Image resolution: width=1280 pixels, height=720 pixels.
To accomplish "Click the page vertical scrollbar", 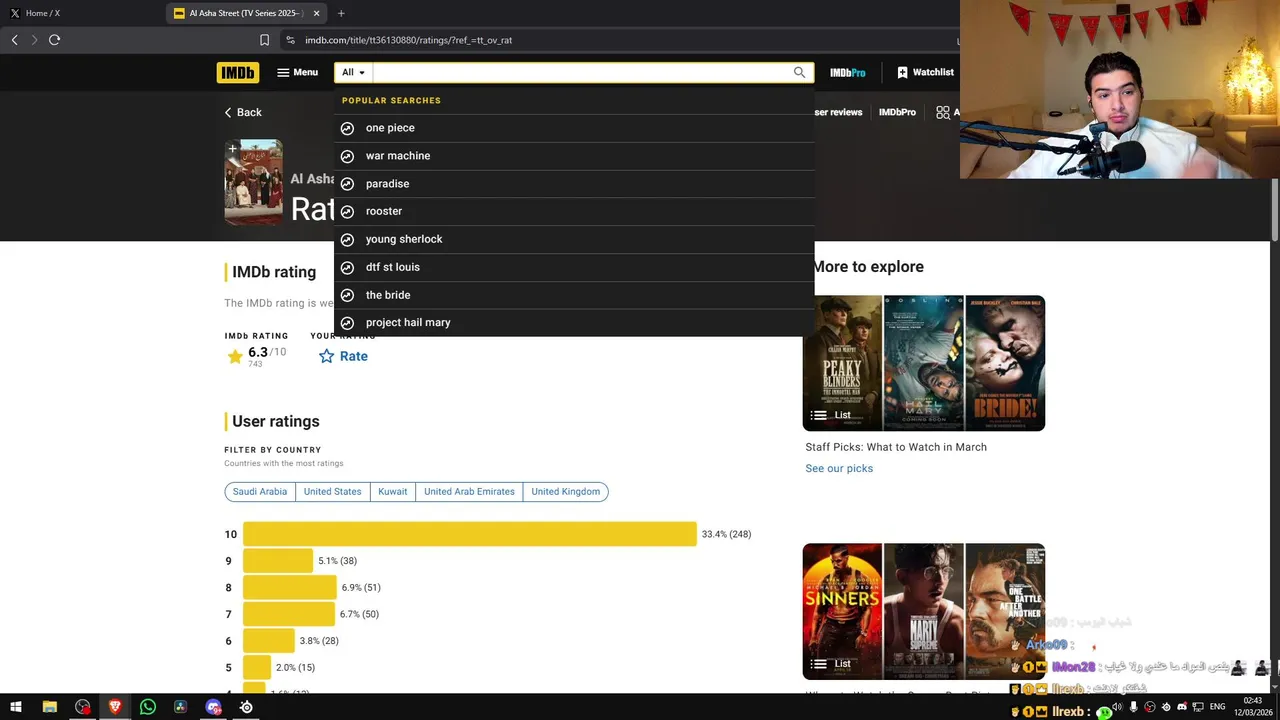I will click(x=1275, y=210).
